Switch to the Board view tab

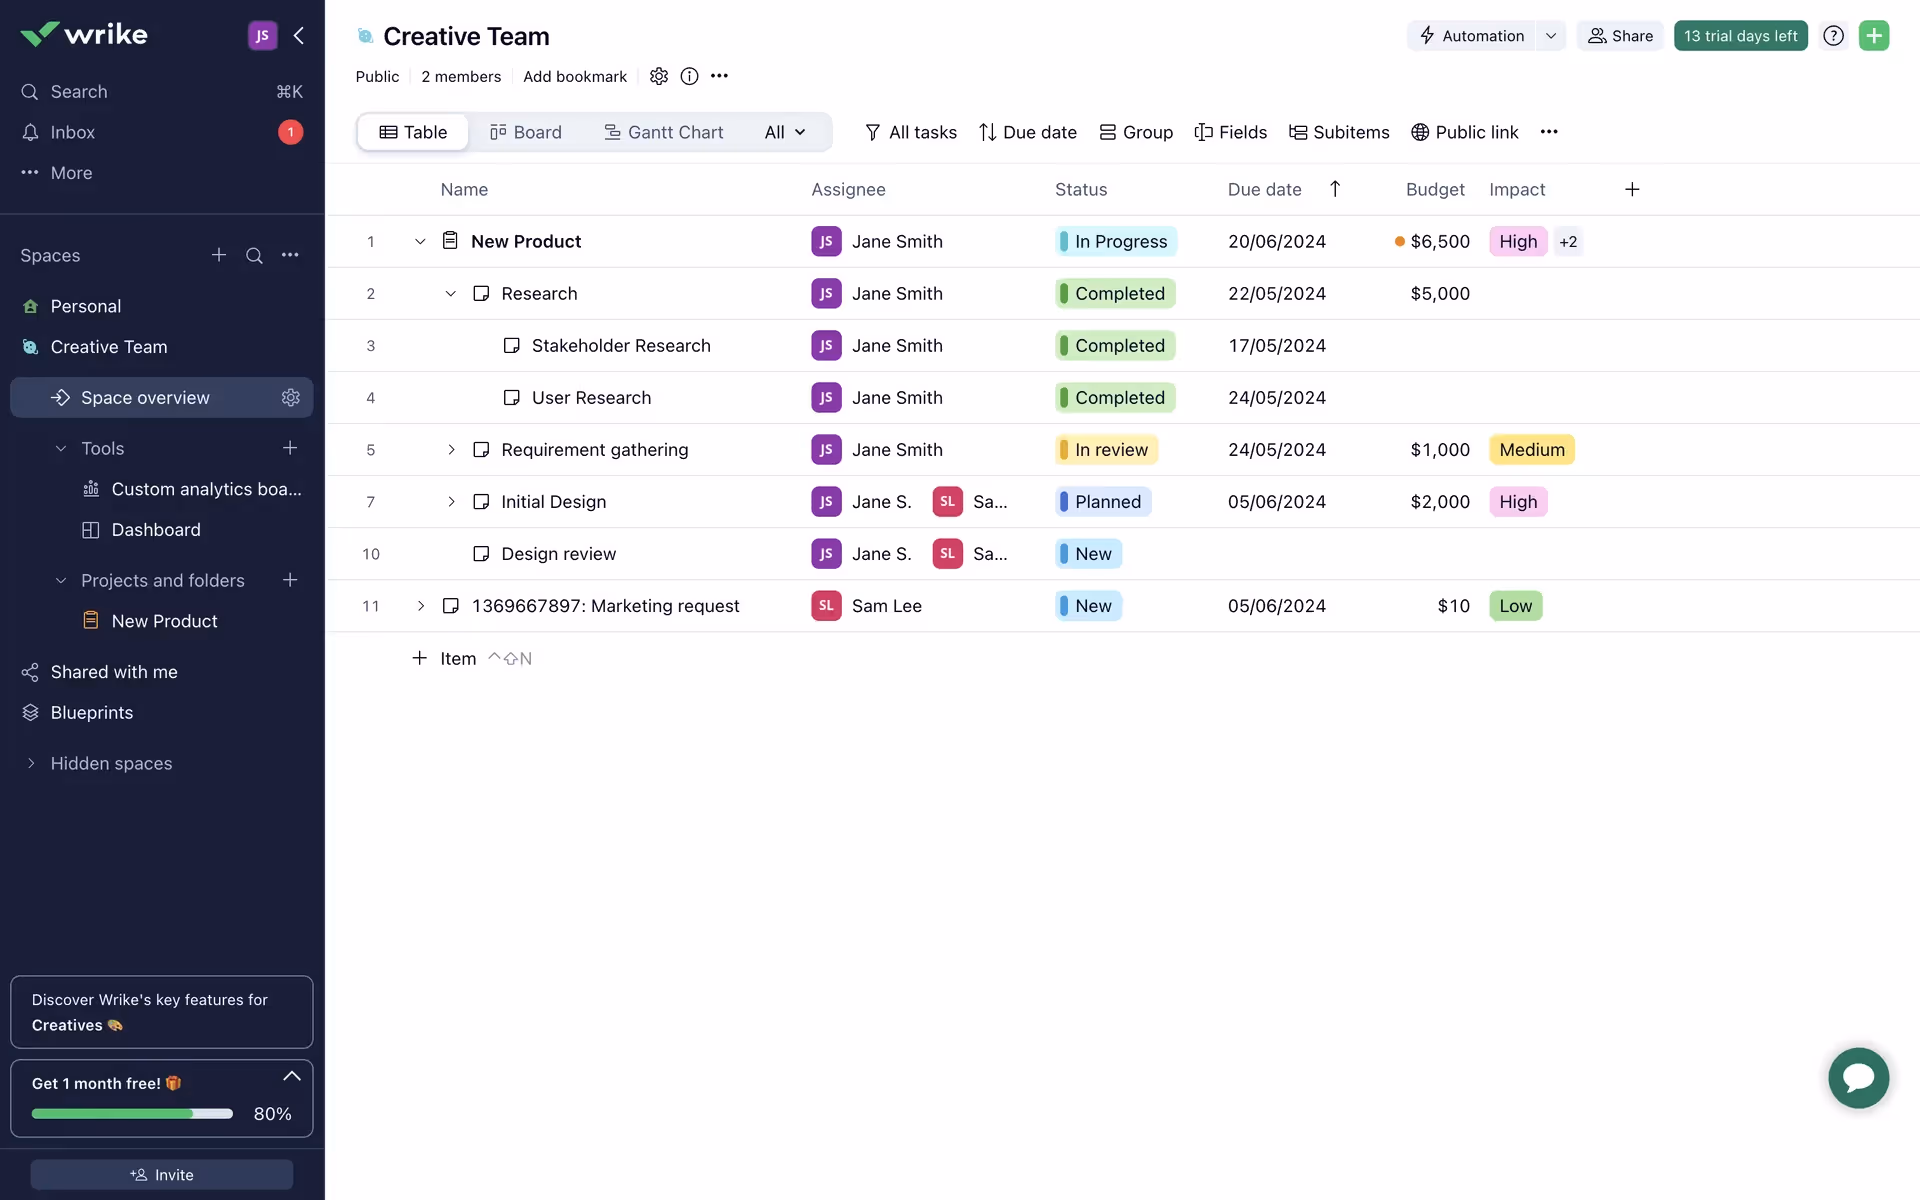[526, 132]
